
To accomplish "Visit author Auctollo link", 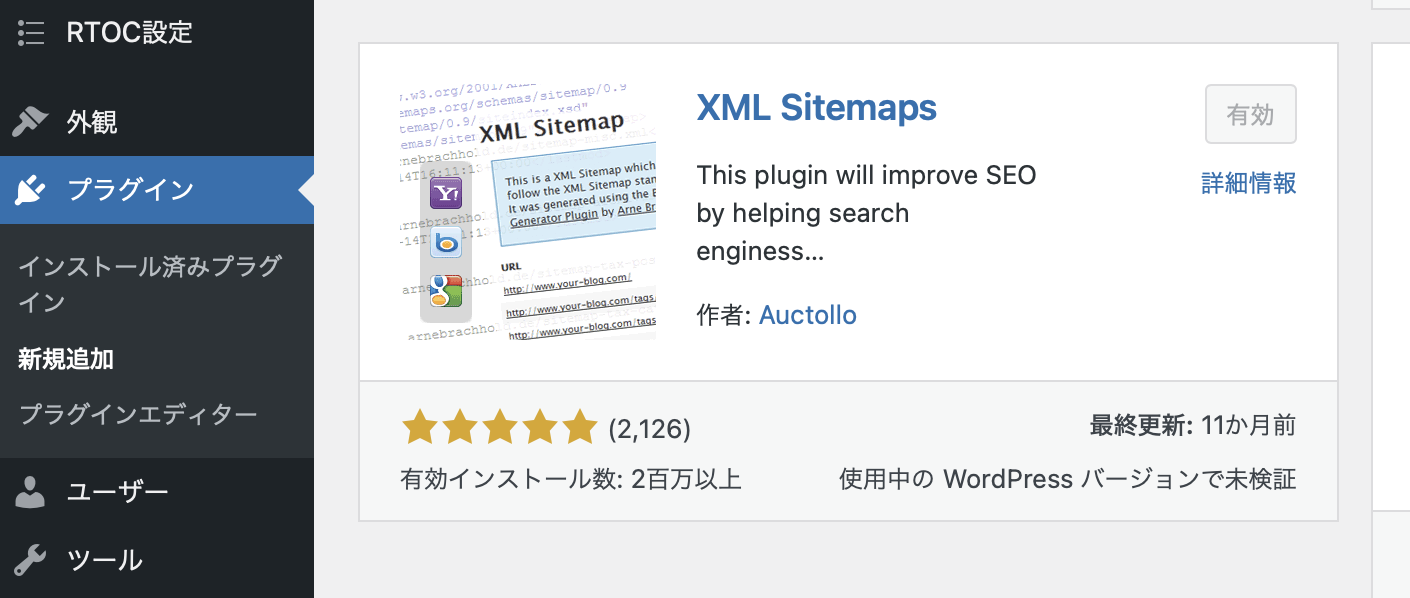I will (808, 315).
